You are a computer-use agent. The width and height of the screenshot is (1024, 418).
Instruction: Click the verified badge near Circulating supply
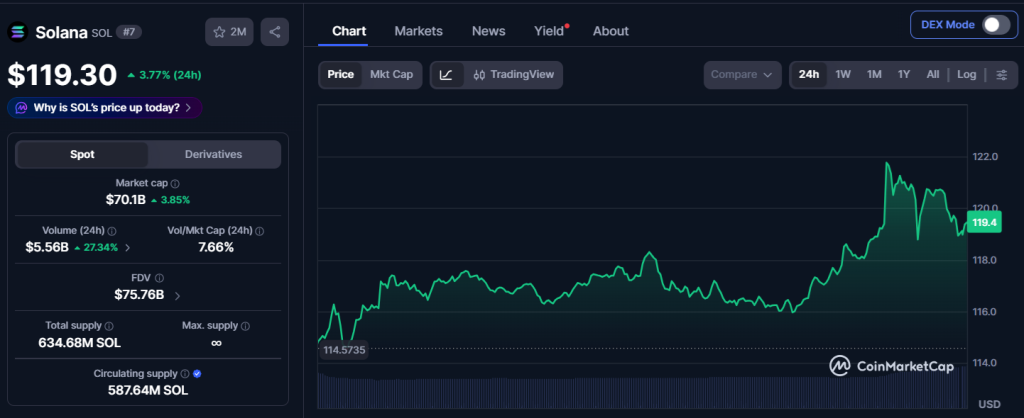click(x=197, y=374)
